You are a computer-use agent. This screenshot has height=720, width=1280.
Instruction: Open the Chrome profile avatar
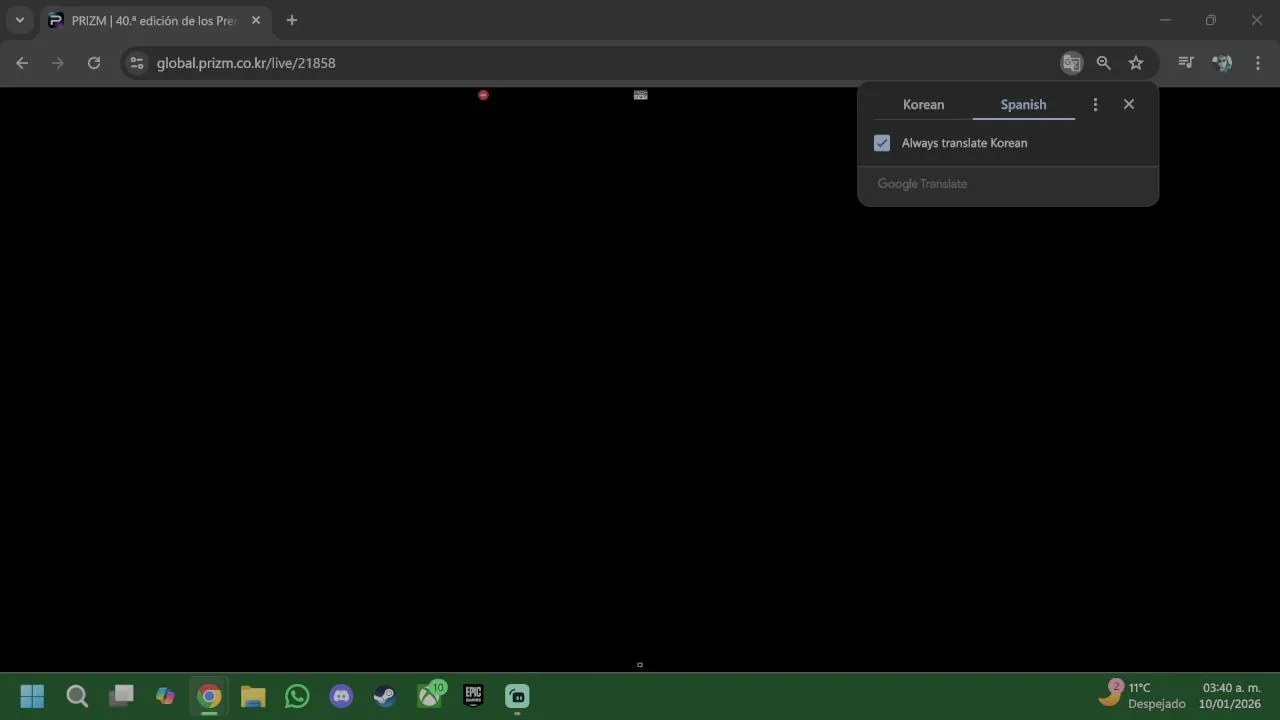1221,63
